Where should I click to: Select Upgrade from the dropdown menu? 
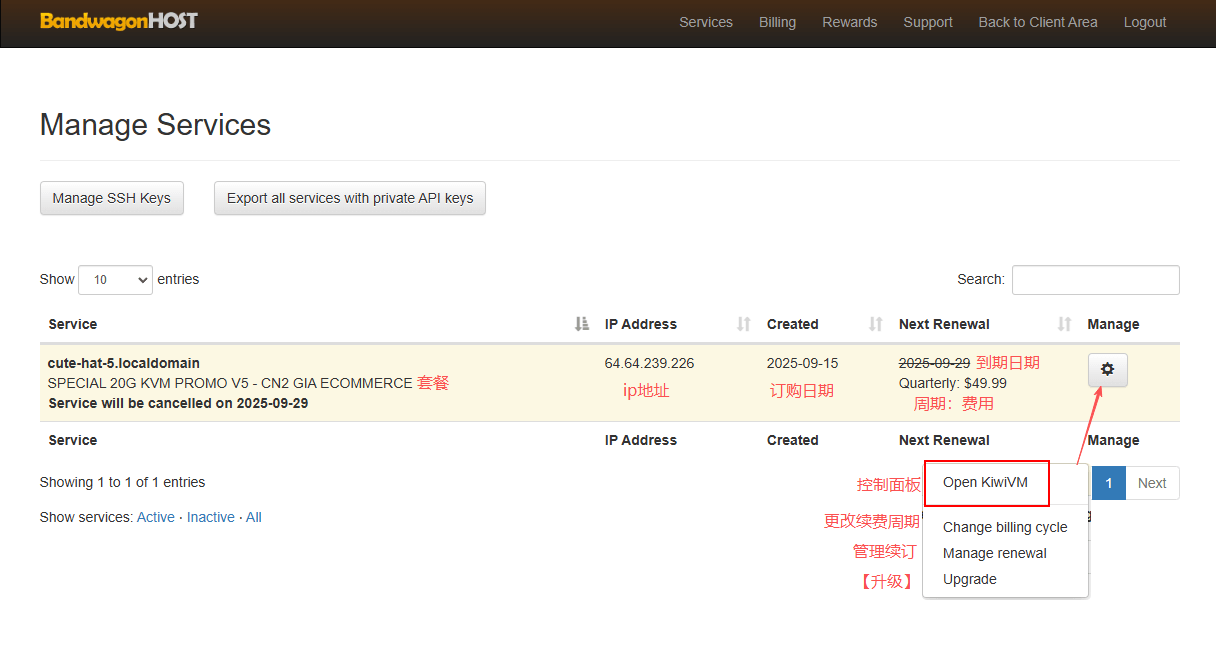pyautogui.click(x=969, y=579)
